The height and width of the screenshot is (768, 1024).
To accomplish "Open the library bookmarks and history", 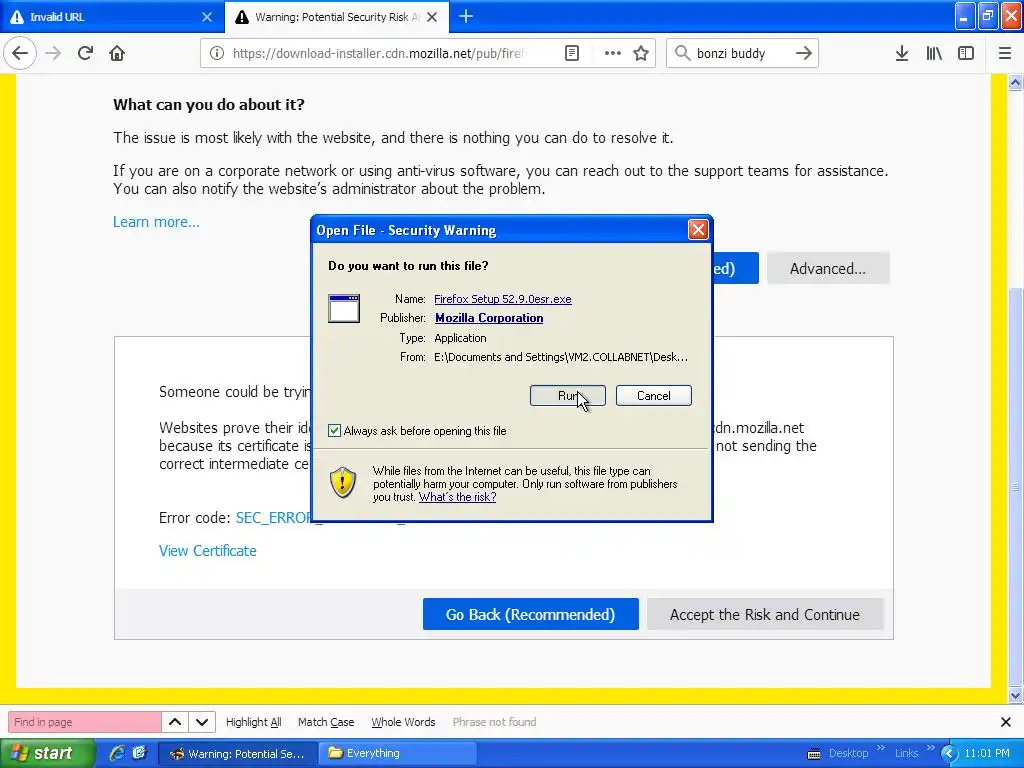I will coord(934,53).
